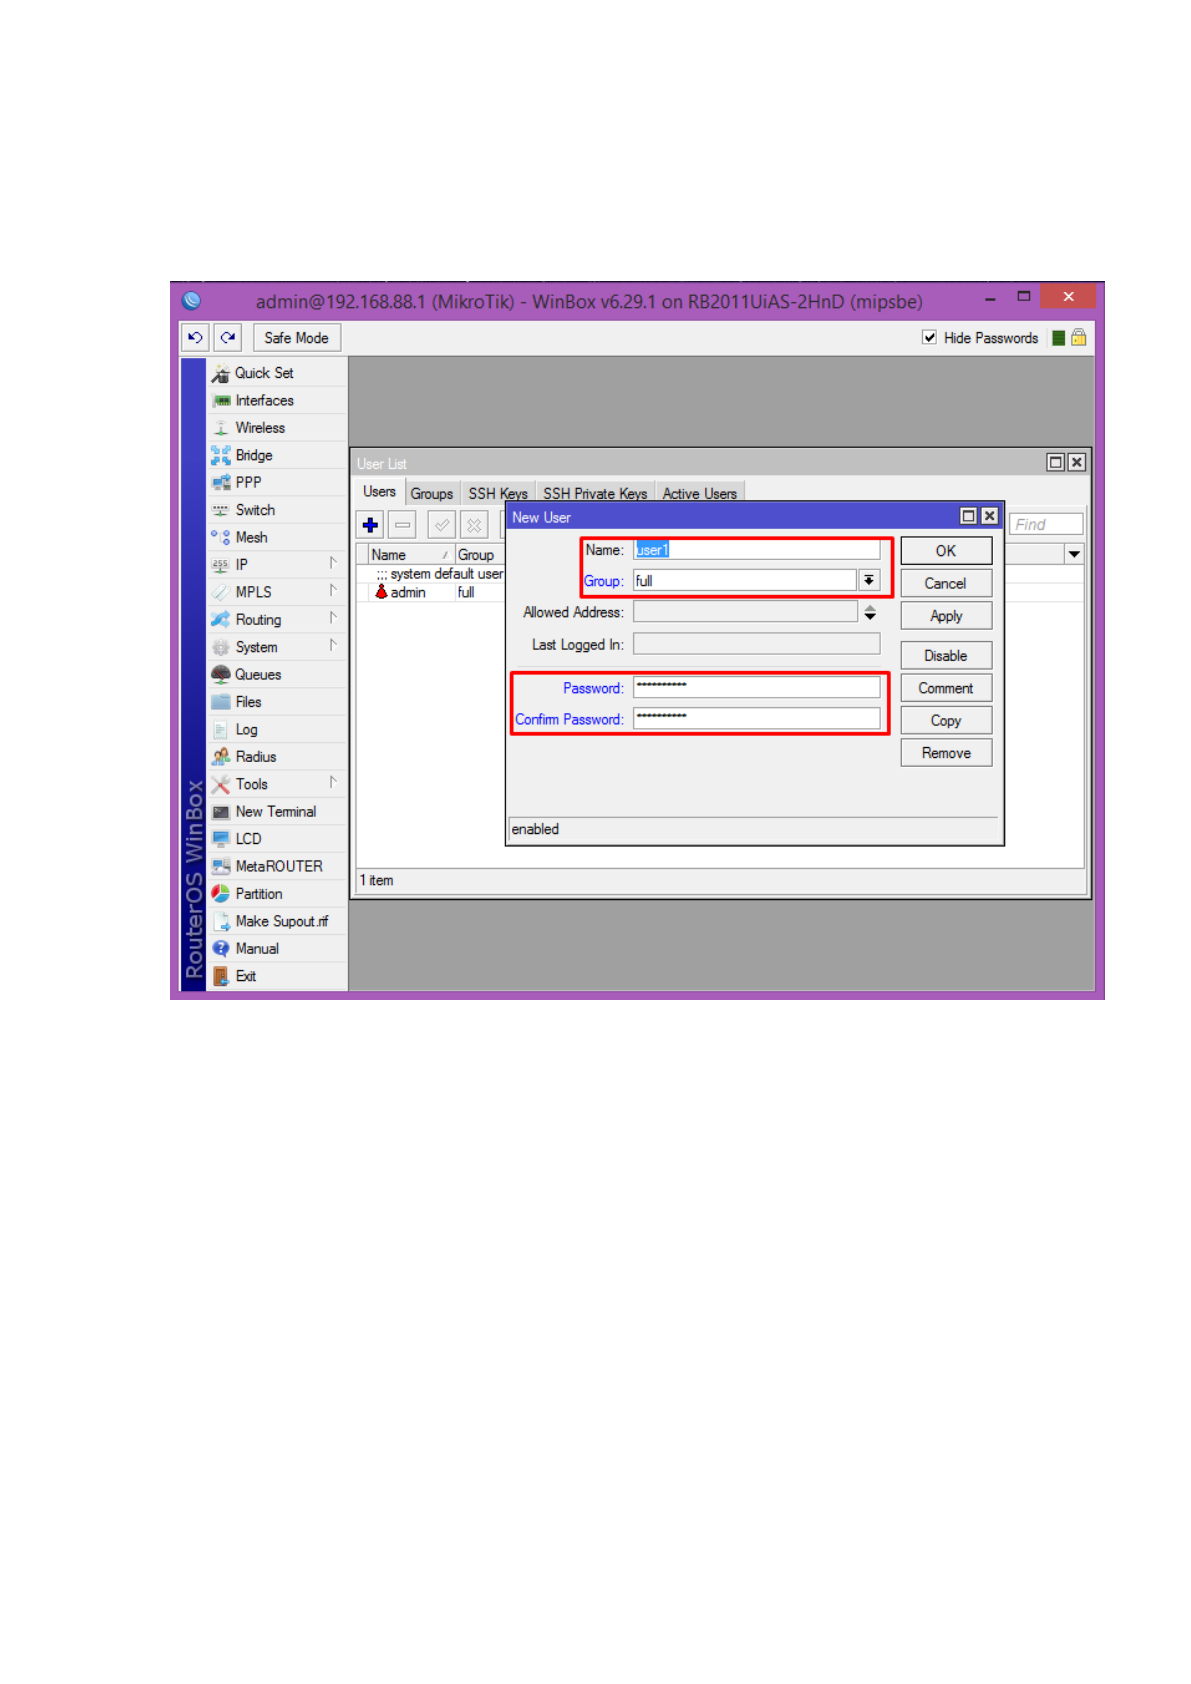Open the Group dropdown arrow in New User

(x=869, y=580)
